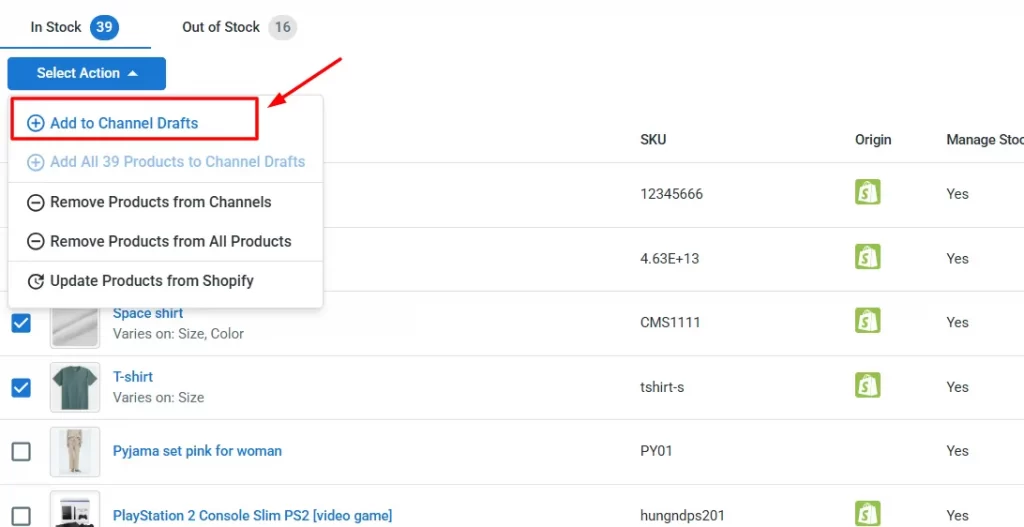
Task: Click Shopify origin icon for SKU 12345666
Action: pyautogui.click(x=867, y=193)
